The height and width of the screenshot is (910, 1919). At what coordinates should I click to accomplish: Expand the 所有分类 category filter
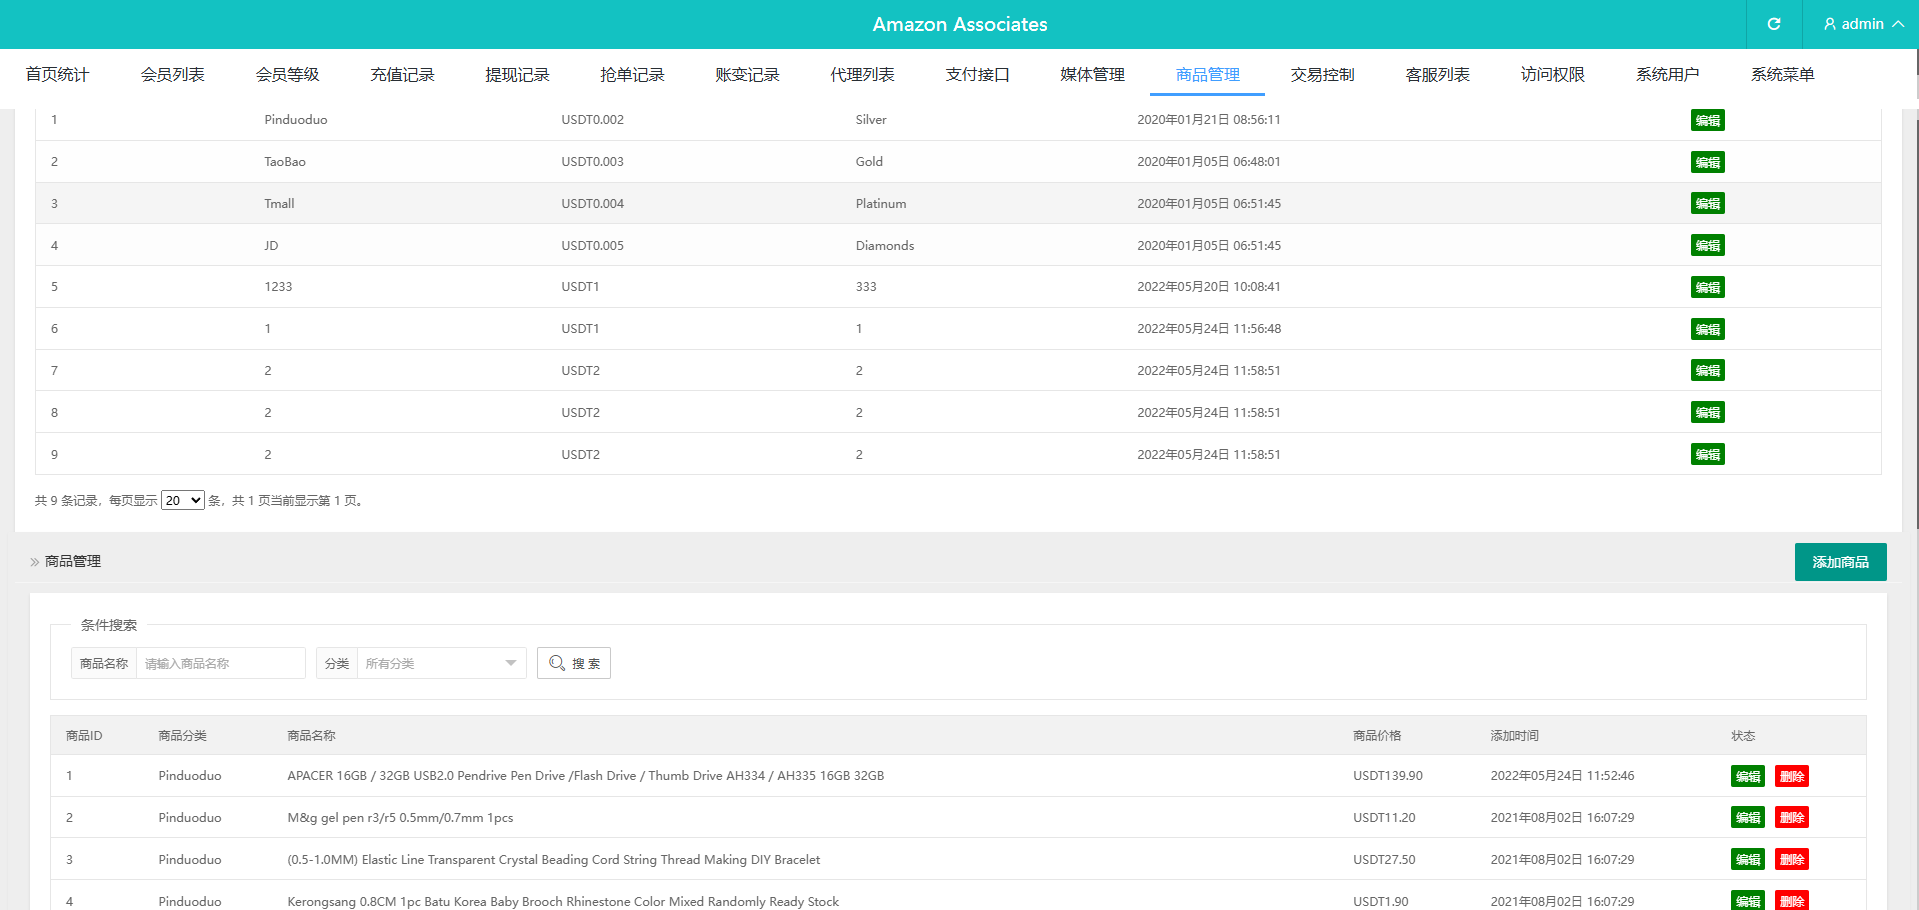(x=440, y=663)
